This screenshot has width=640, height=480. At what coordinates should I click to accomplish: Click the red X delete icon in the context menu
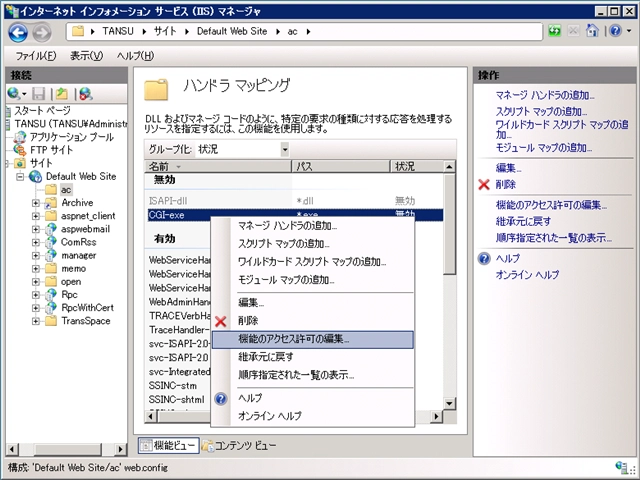point(220,321)
